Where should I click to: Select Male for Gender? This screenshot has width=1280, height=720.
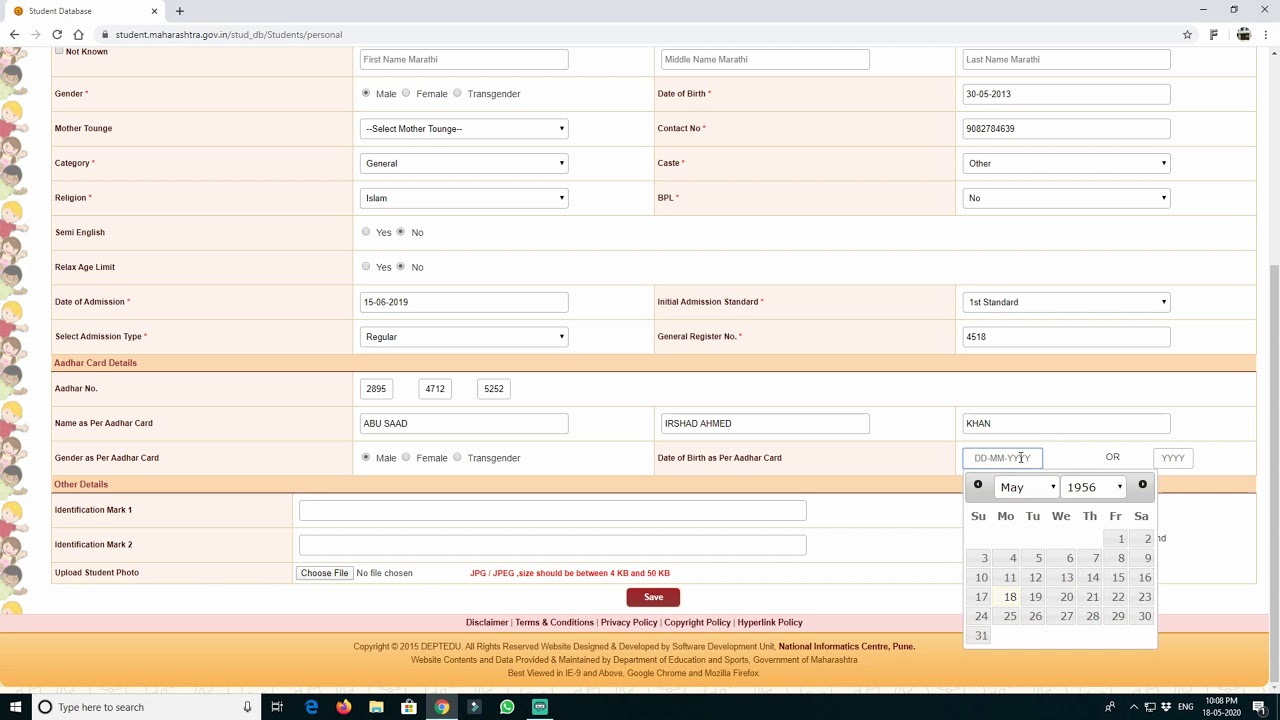point(366,93)
